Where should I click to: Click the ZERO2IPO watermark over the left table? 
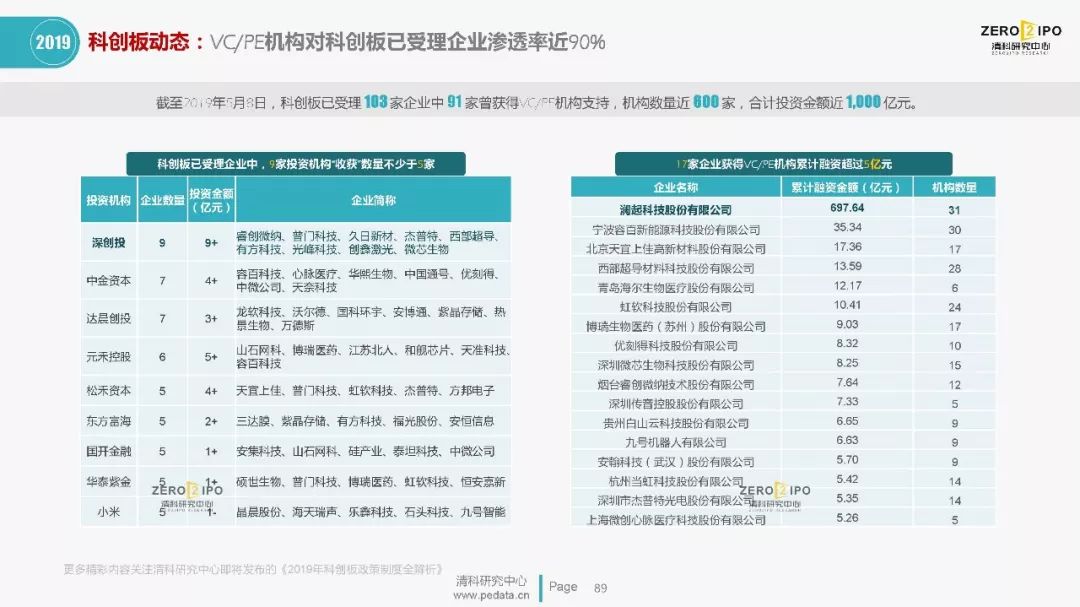pos(187,497)
